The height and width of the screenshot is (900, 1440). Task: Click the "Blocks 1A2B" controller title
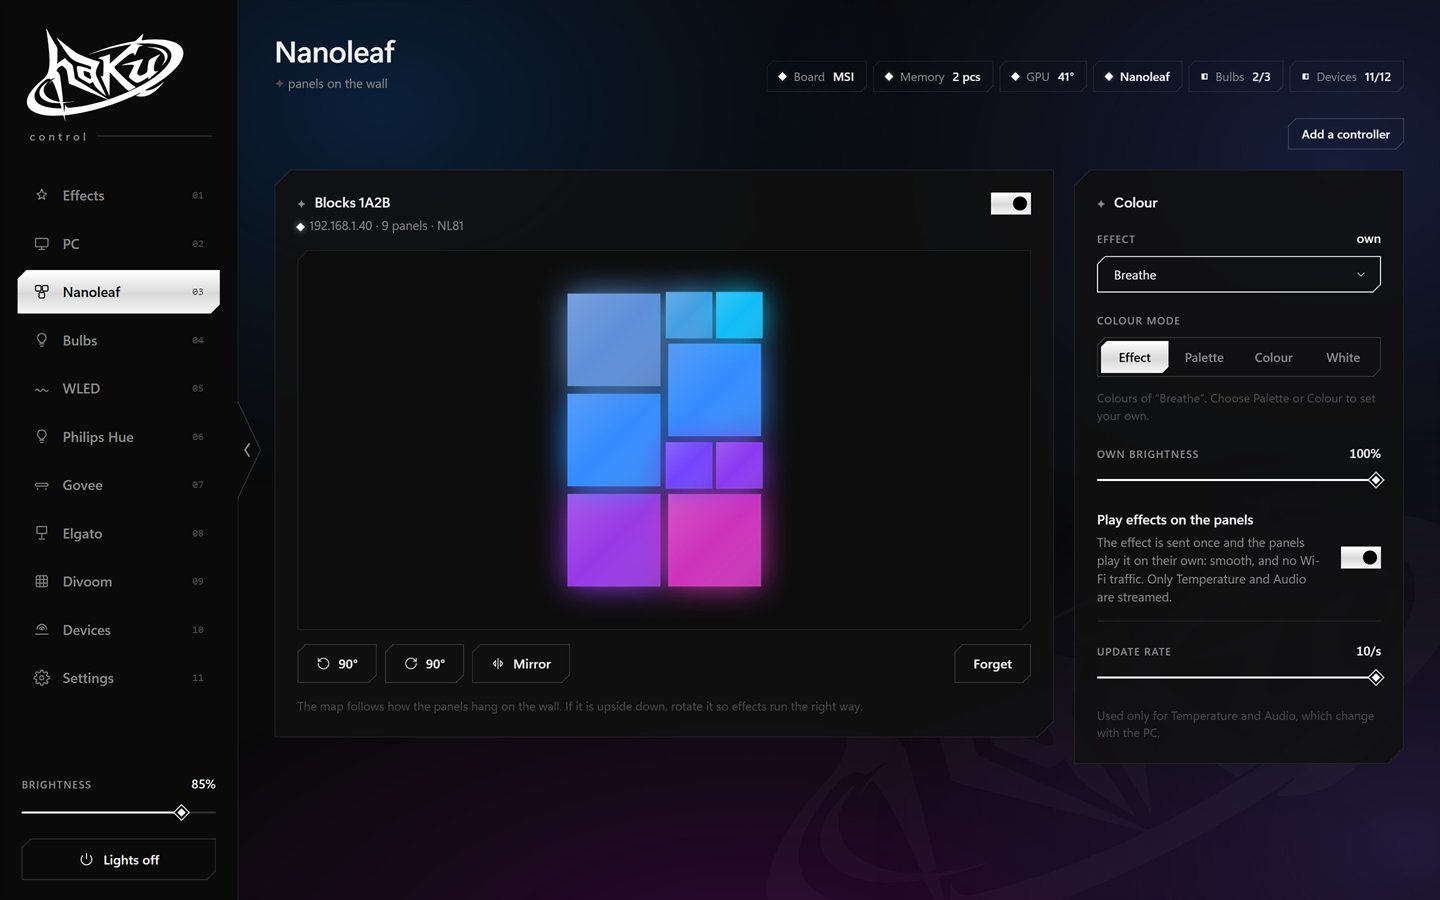(352, 203)
